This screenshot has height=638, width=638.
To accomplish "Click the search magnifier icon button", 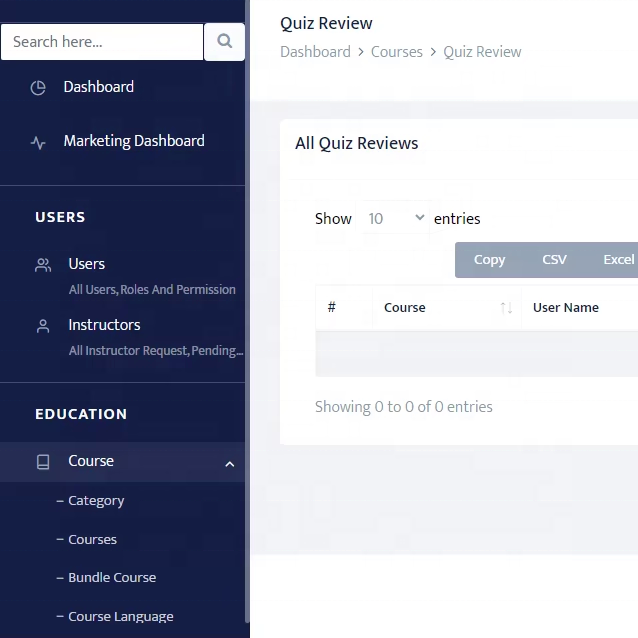I will 224,42.
